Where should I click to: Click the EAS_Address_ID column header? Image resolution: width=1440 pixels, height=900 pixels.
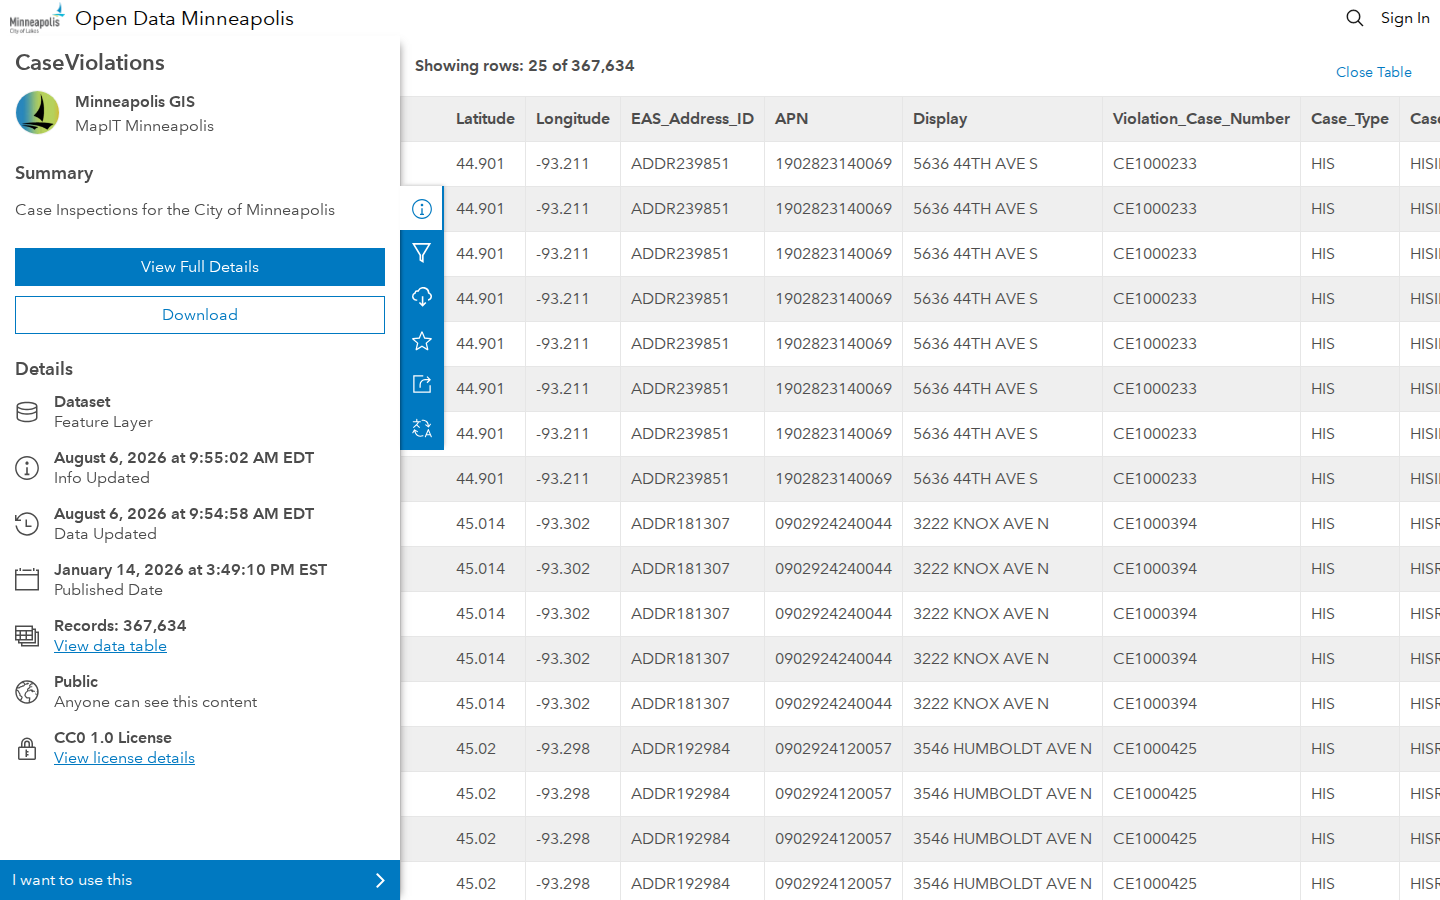coord(692,119)
